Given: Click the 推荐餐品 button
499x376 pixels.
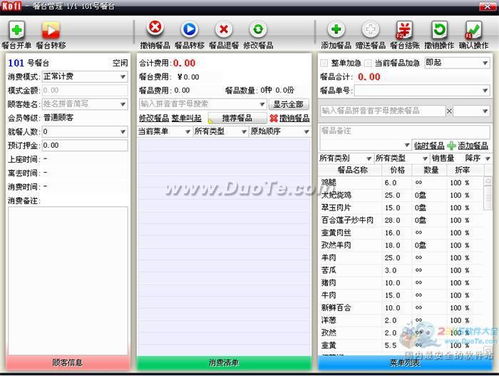Looking at the screenshot, I should coord(237,118).
